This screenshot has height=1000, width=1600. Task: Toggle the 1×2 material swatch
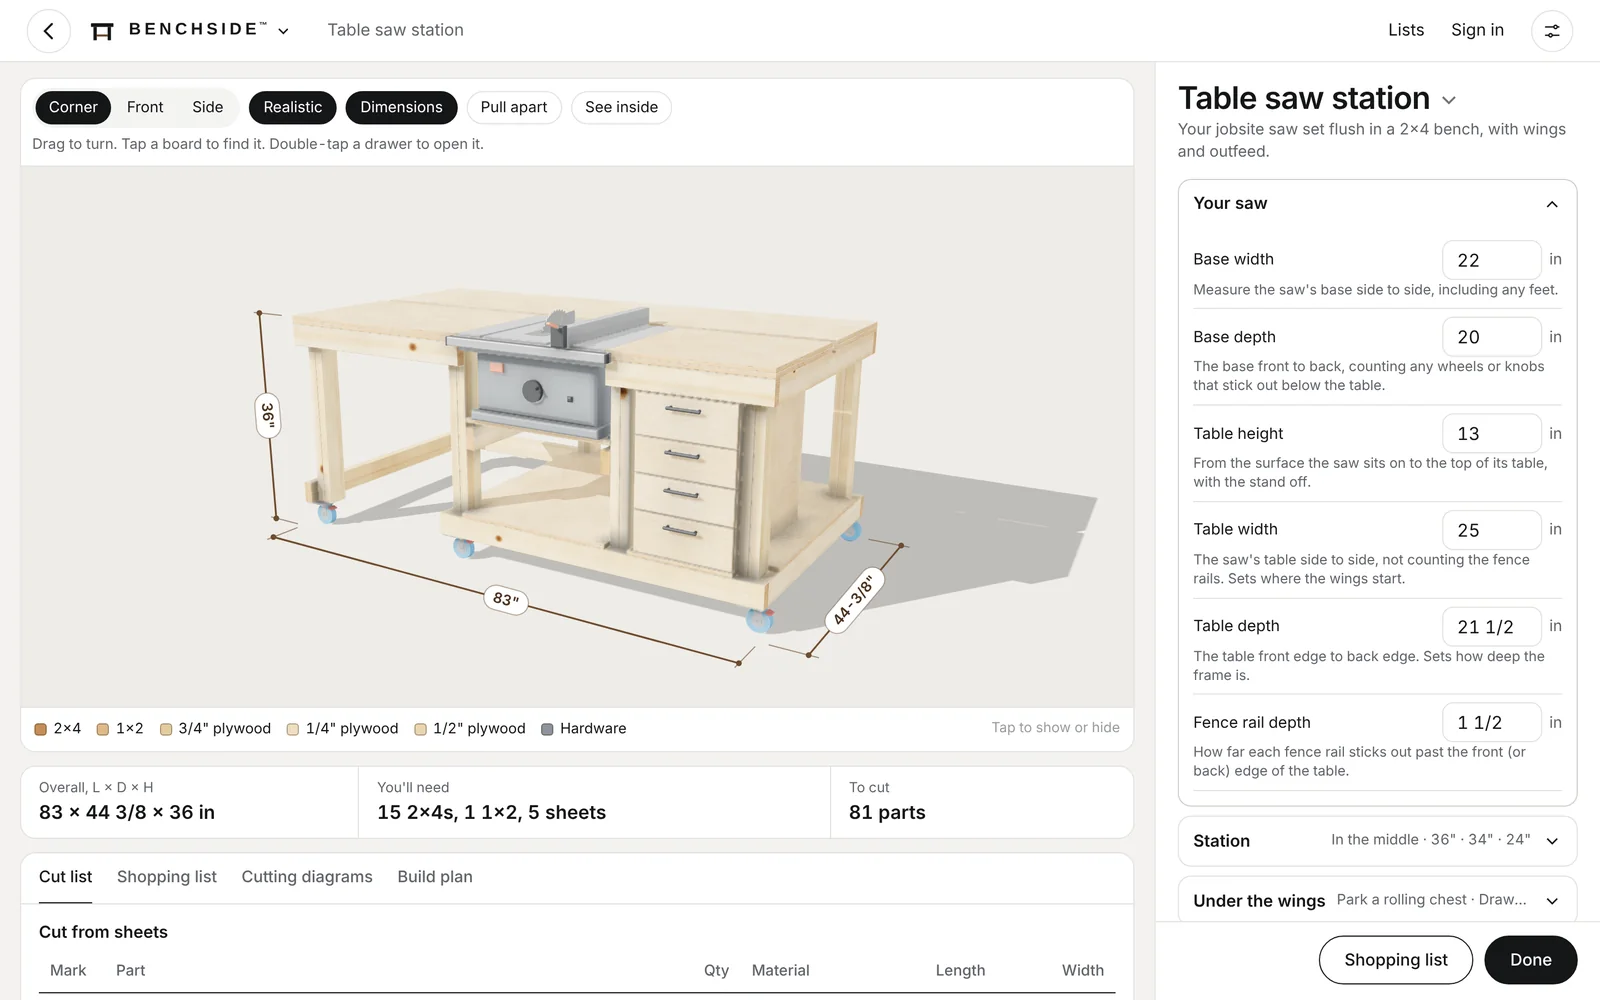click(x=120, y=729)
